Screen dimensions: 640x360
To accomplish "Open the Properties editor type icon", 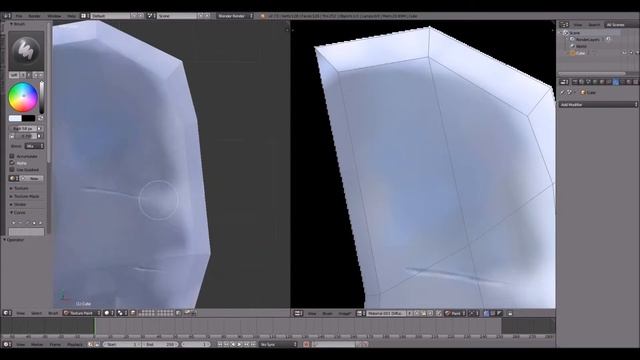I will [564, 82].
